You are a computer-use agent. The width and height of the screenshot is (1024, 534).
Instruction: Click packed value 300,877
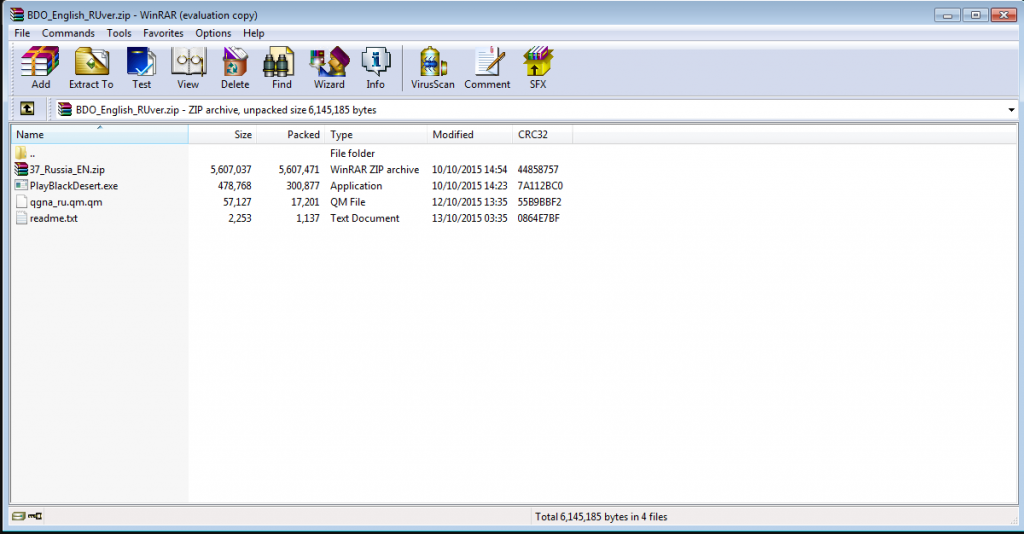(302, 186)
